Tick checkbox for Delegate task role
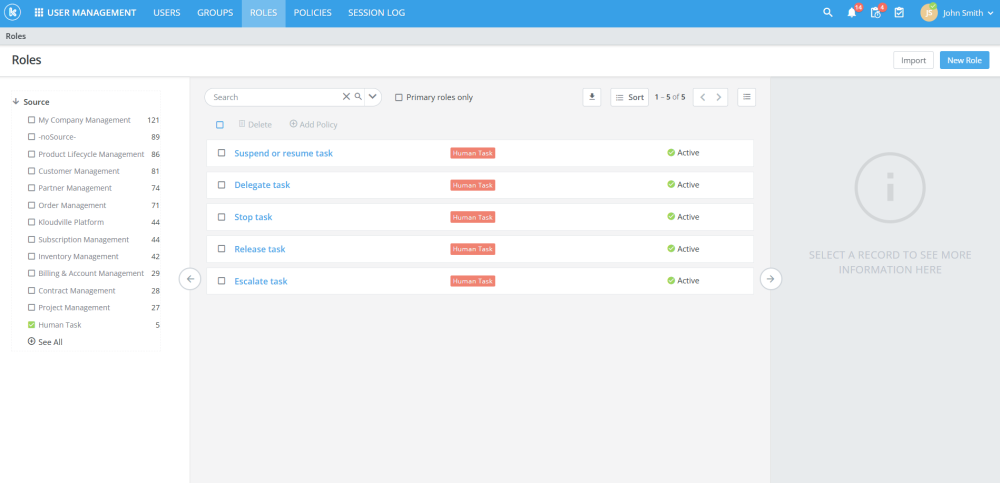Screen dimensions: 1000x483 (x=221, y=185)
